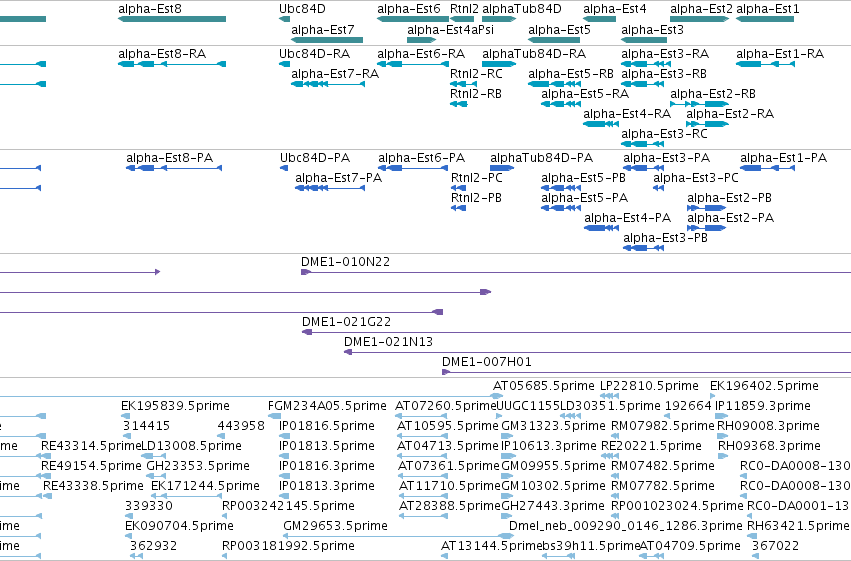Click the EK195839.5prime EST label
The width and height of the screenshot is (851, 561).
click(175, 406)
